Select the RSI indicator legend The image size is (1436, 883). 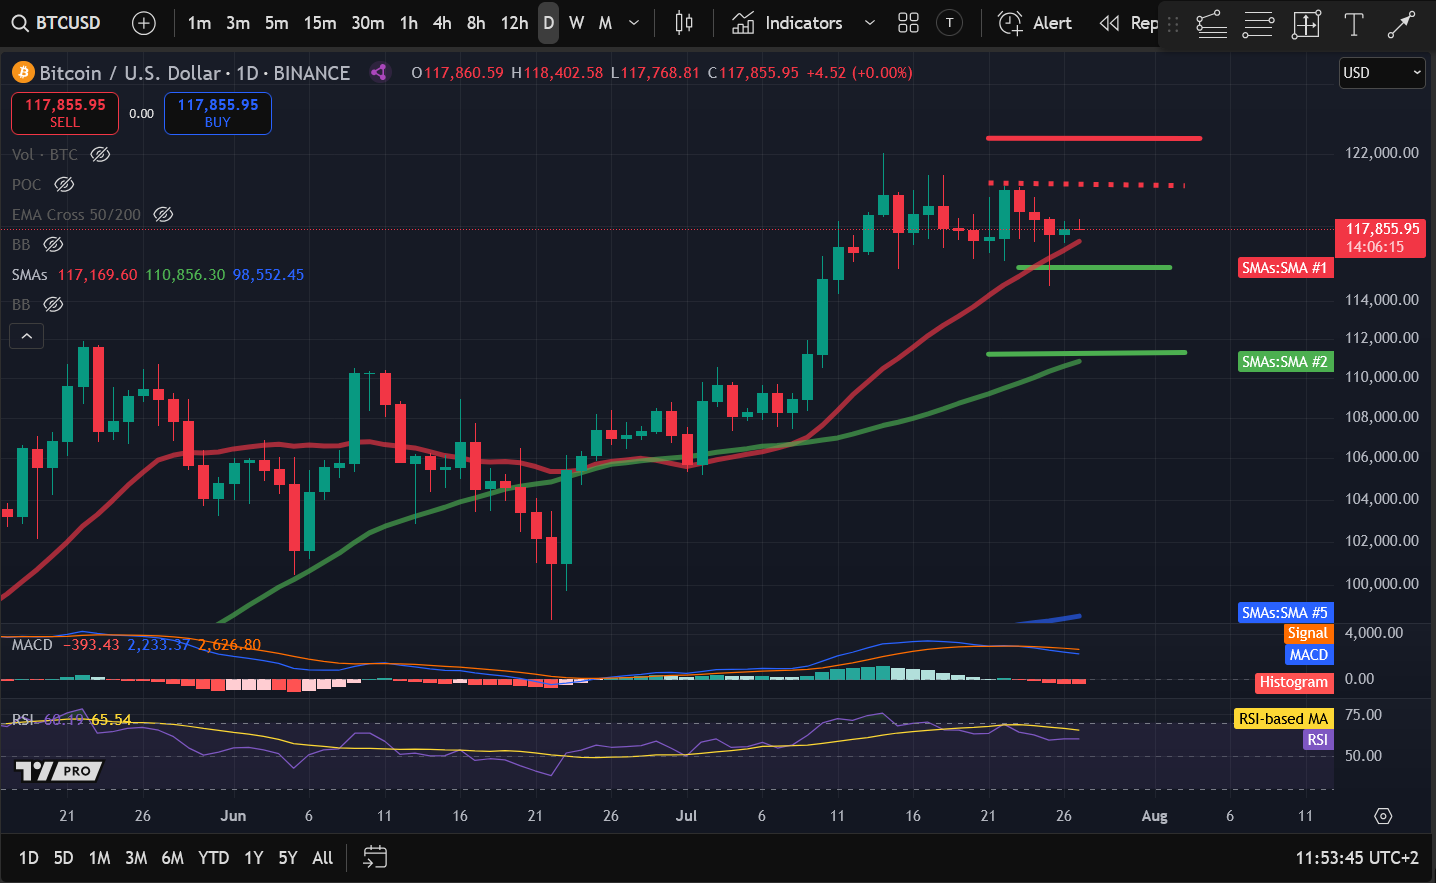(x=23, y=719)
